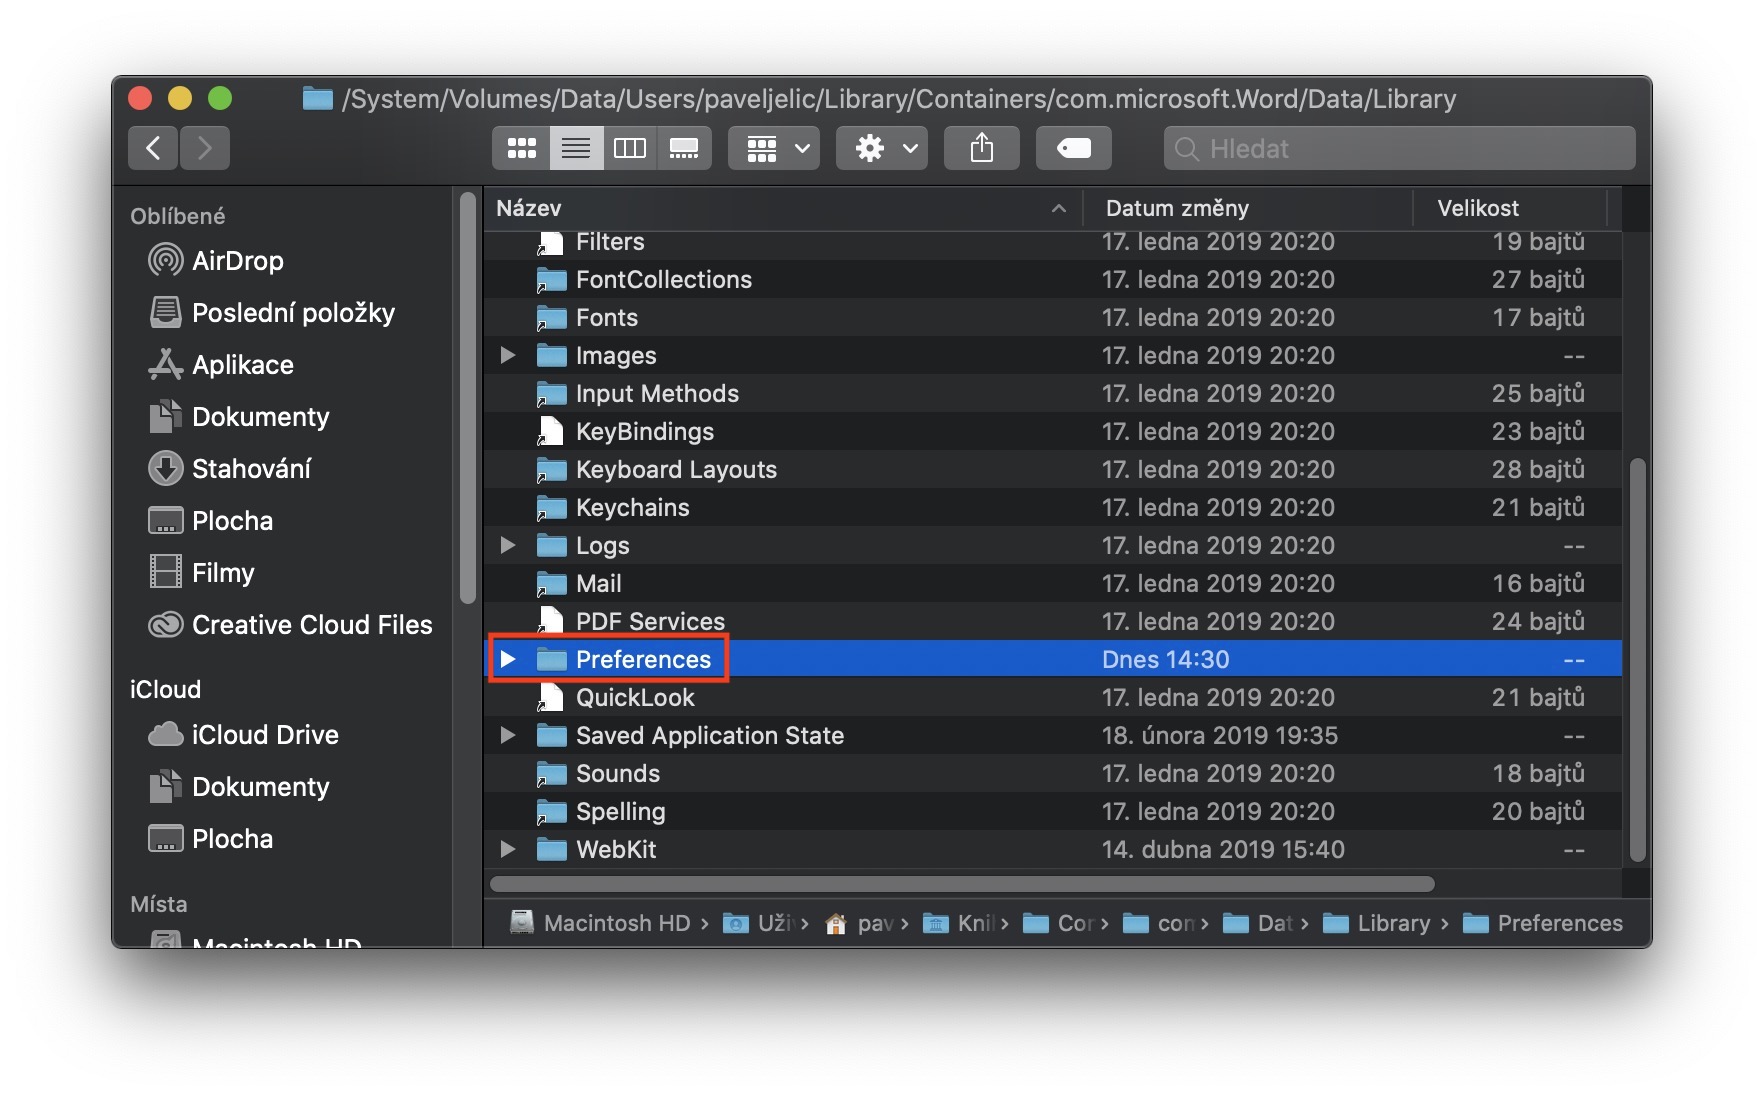The image size is (1764, 1096).
Task: Expand the Saved Application State folder
Action: click(508, 735)
